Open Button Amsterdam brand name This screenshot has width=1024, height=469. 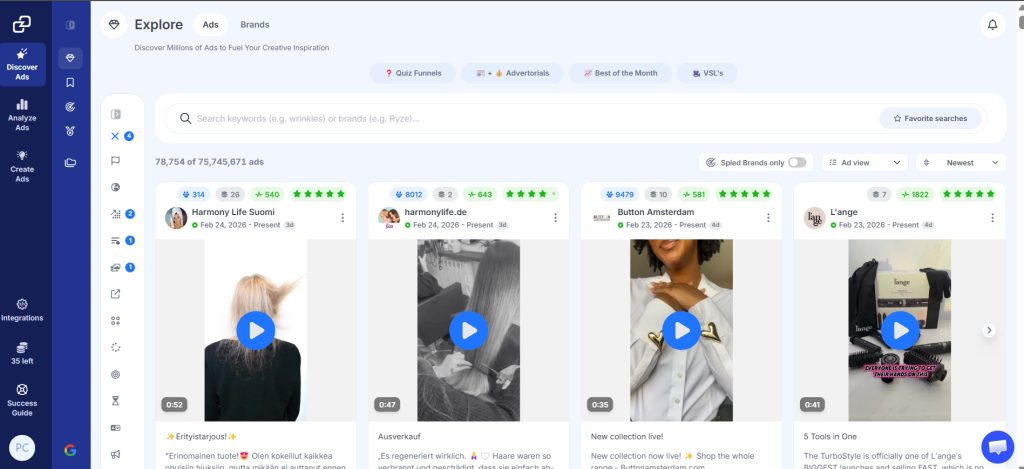click(656, 212)
